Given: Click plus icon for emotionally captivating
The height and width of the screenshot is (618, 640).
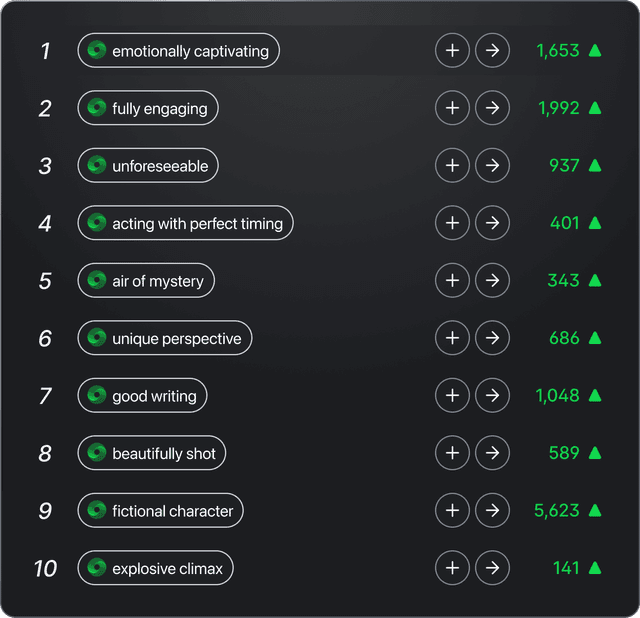Looking at the screenshot, I should click(x=452, y=51).
